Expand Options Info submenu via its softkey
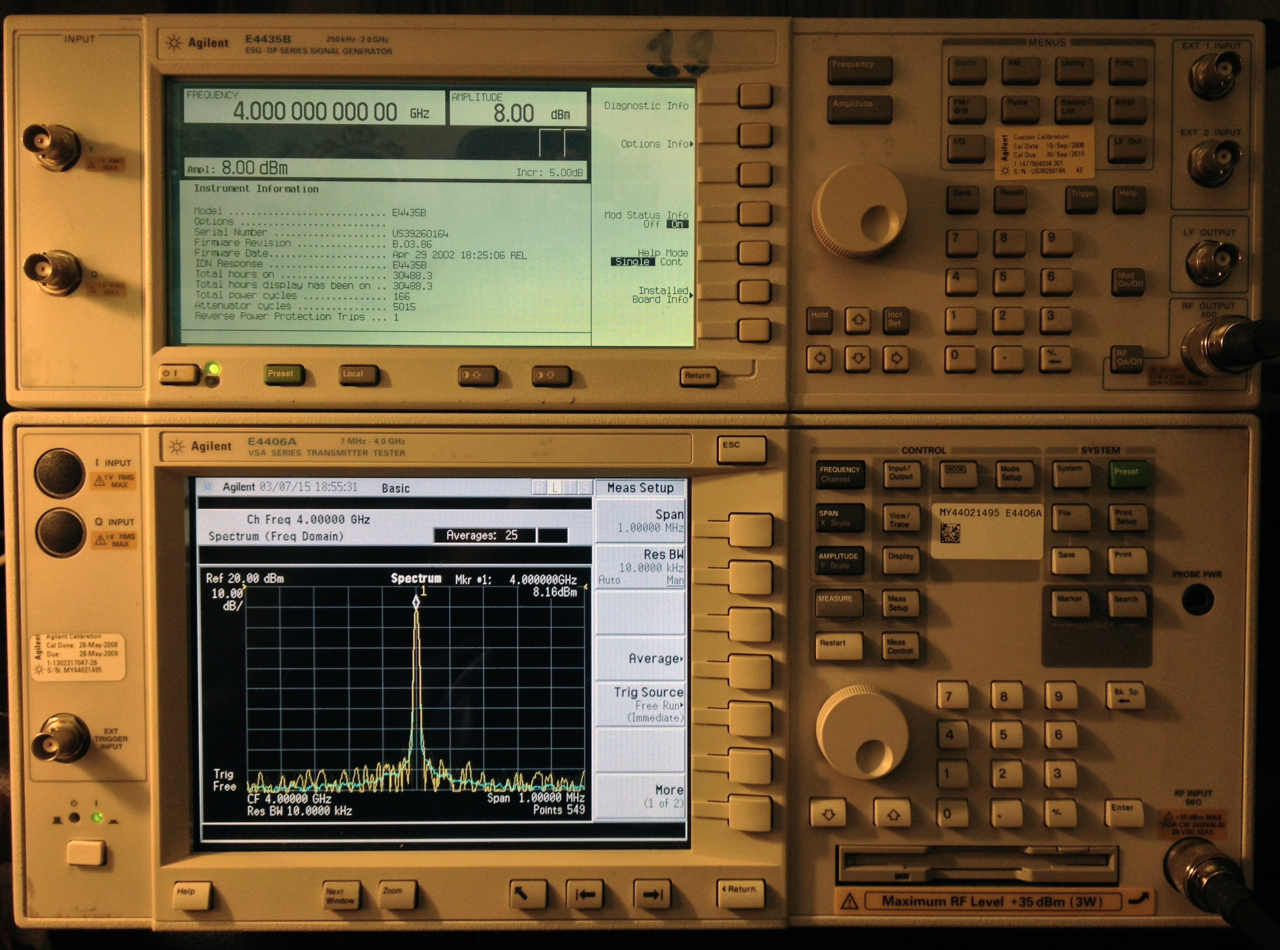Viewport: 1280px width, 950px height. (755, 134)
